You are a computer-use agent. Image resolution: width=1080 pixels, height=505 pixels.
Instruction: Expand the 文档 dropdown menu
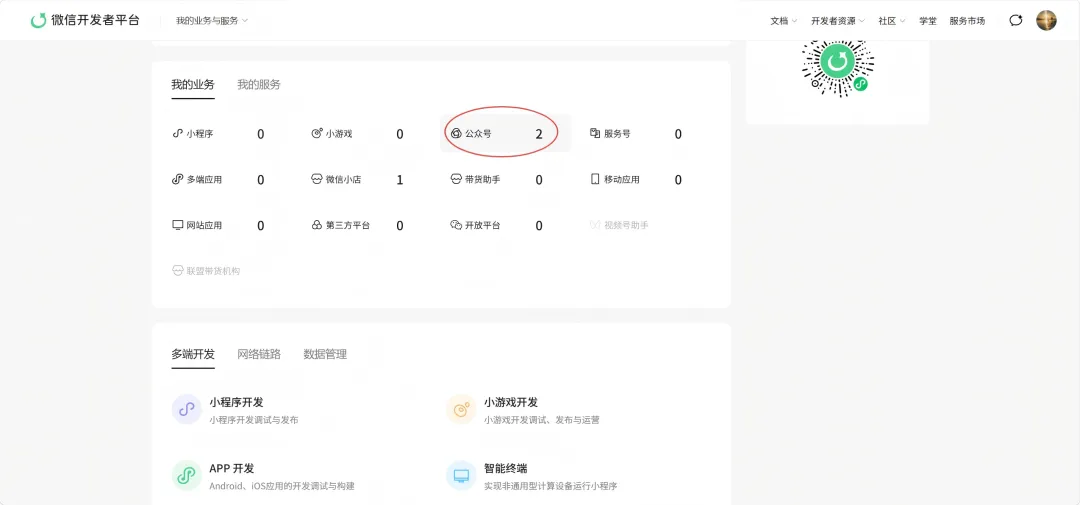[783, 21]
